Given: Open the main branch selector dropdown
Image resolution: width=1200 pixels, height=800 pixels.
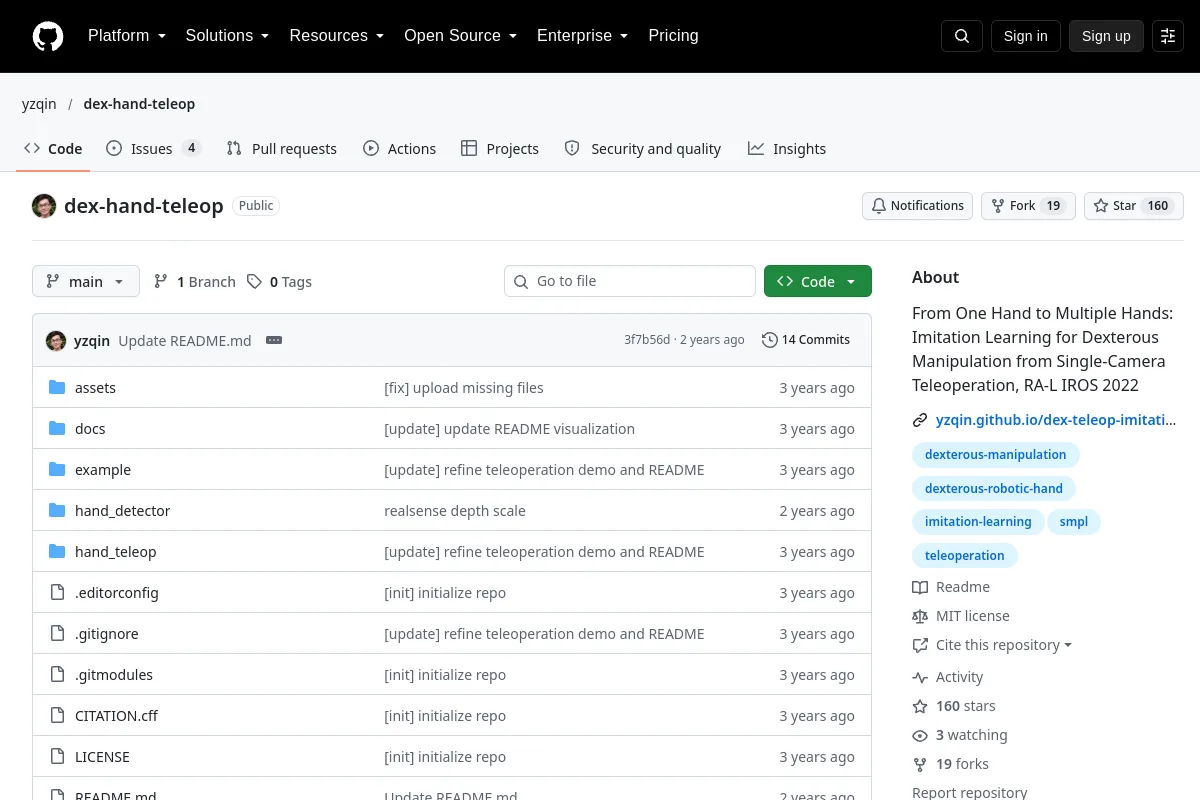Looking at the screenshot, I should [86, 281].
